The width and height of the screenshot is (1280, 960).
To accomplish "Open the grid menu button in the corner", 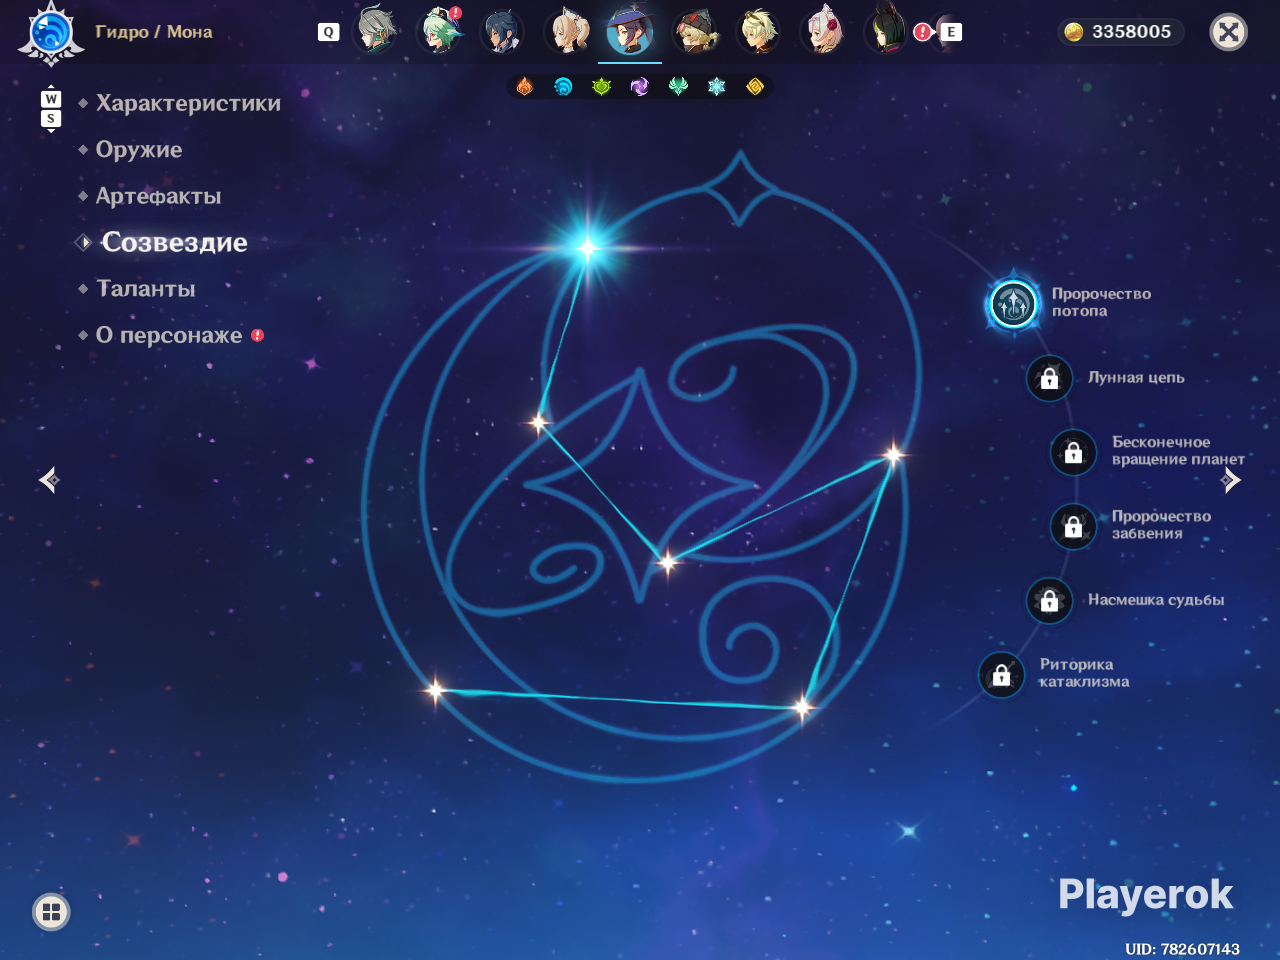I will tap(51, 911).
